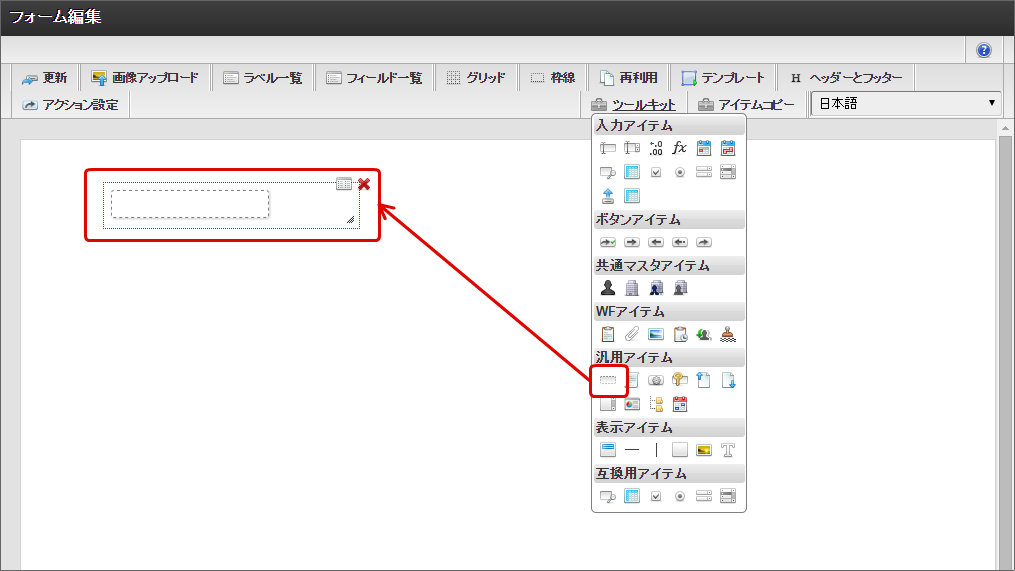Select the paperclip attachment item
Screen dimensions: 1015x571
tap(632, 334)
